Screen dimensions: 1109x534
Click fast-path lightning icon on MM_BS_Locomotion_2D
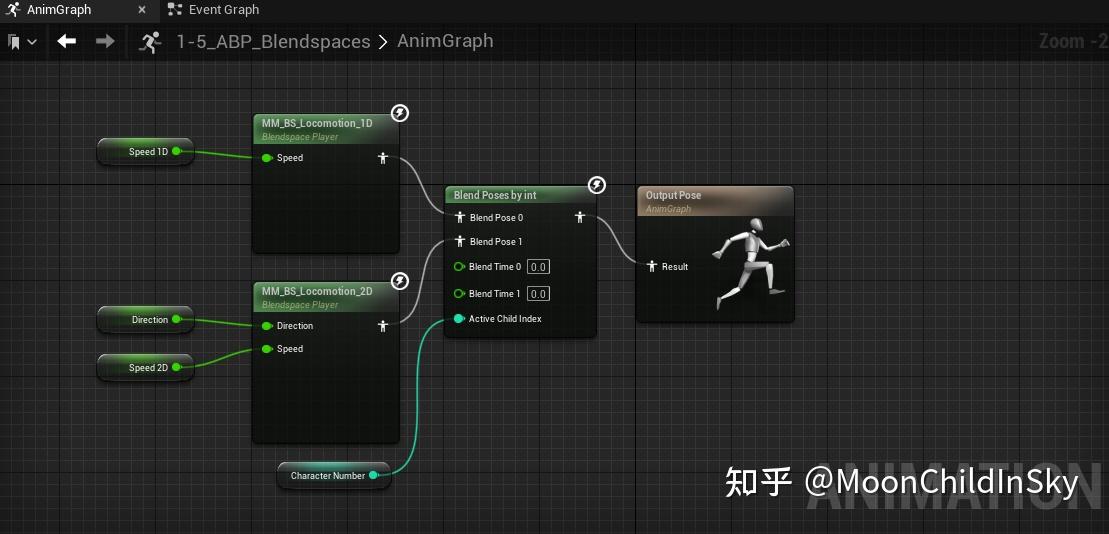tap(400, 281)
